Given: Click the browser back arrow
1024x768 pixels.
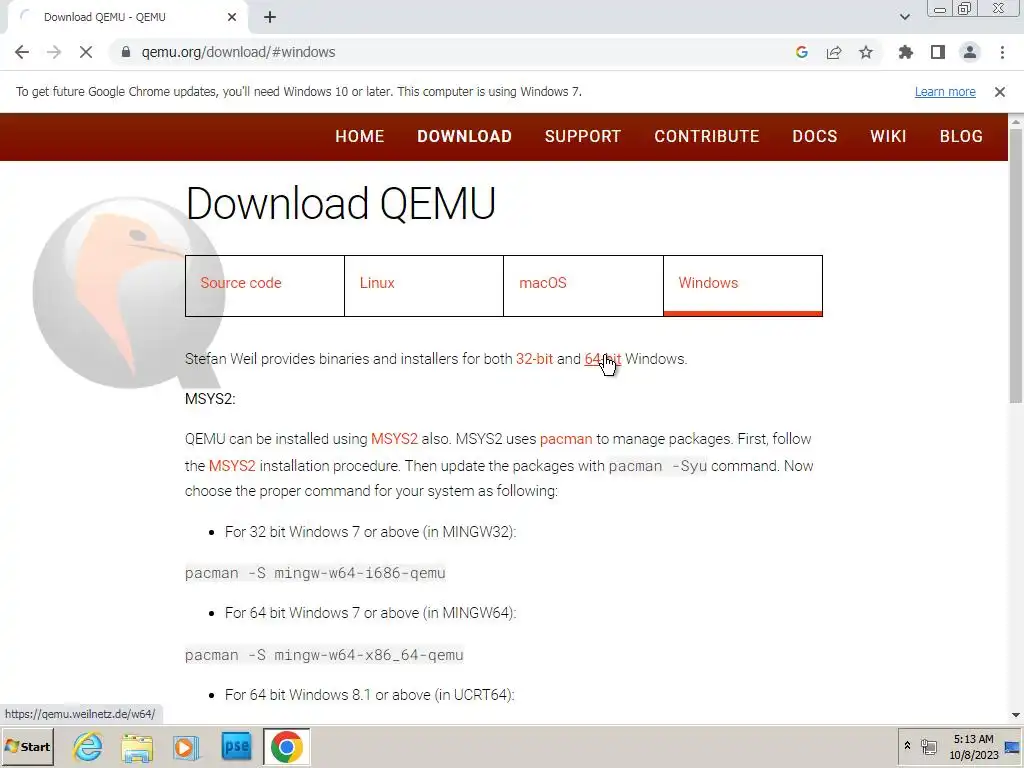Looking at the screenshot, I should tap(22, 52).
